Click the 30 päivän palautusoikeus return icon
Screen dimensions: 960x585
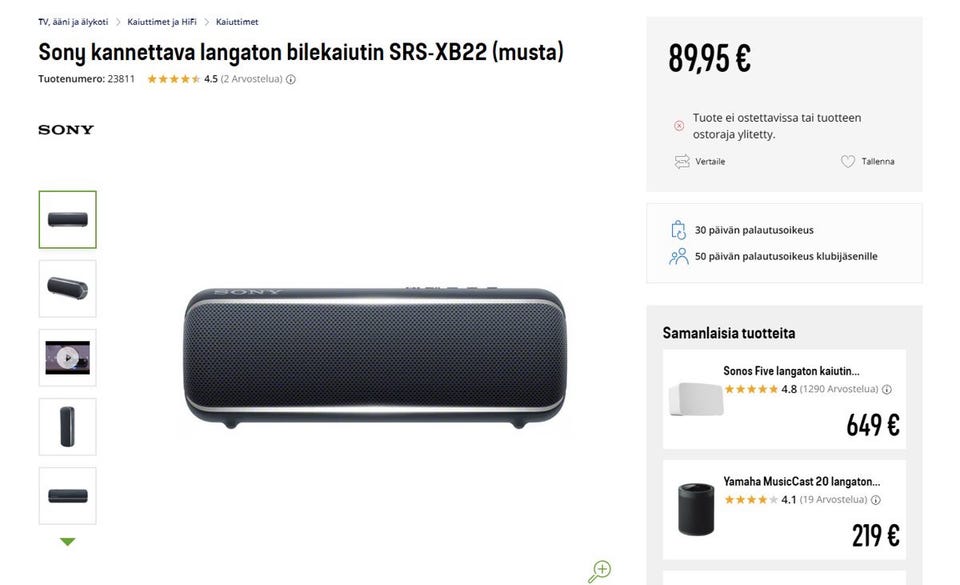point(679,230)
